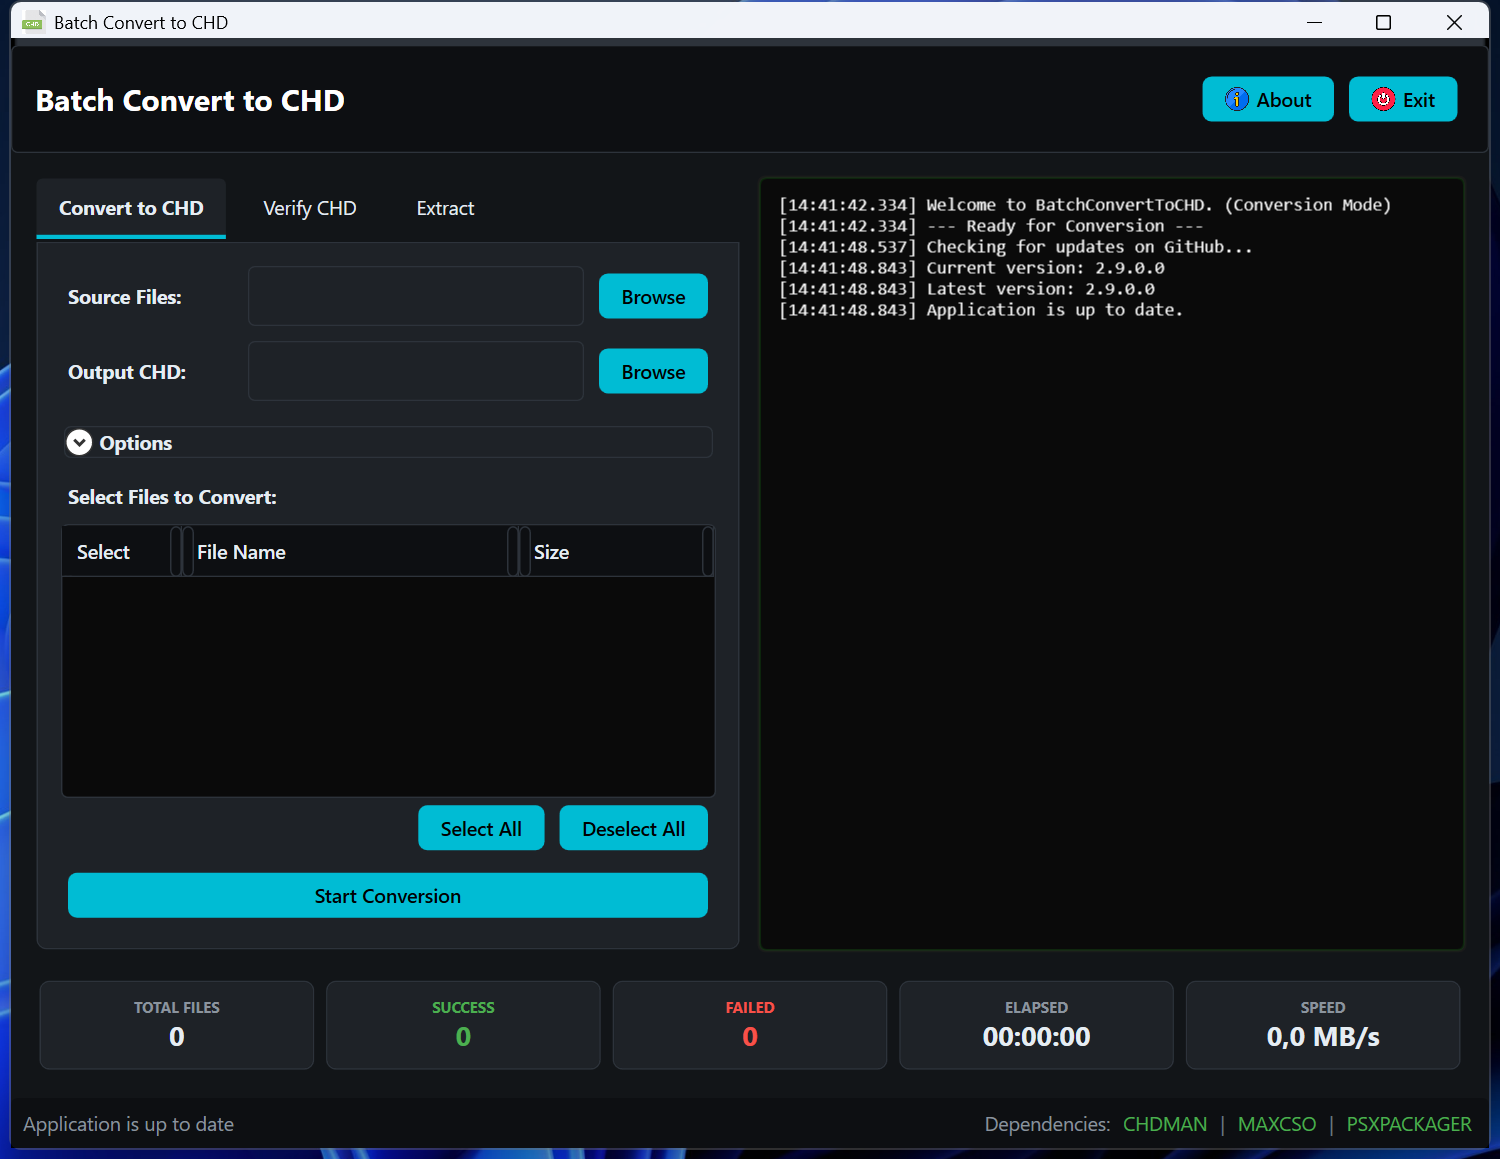
Task: Click the FAILED counter card
Action: 750,1025
